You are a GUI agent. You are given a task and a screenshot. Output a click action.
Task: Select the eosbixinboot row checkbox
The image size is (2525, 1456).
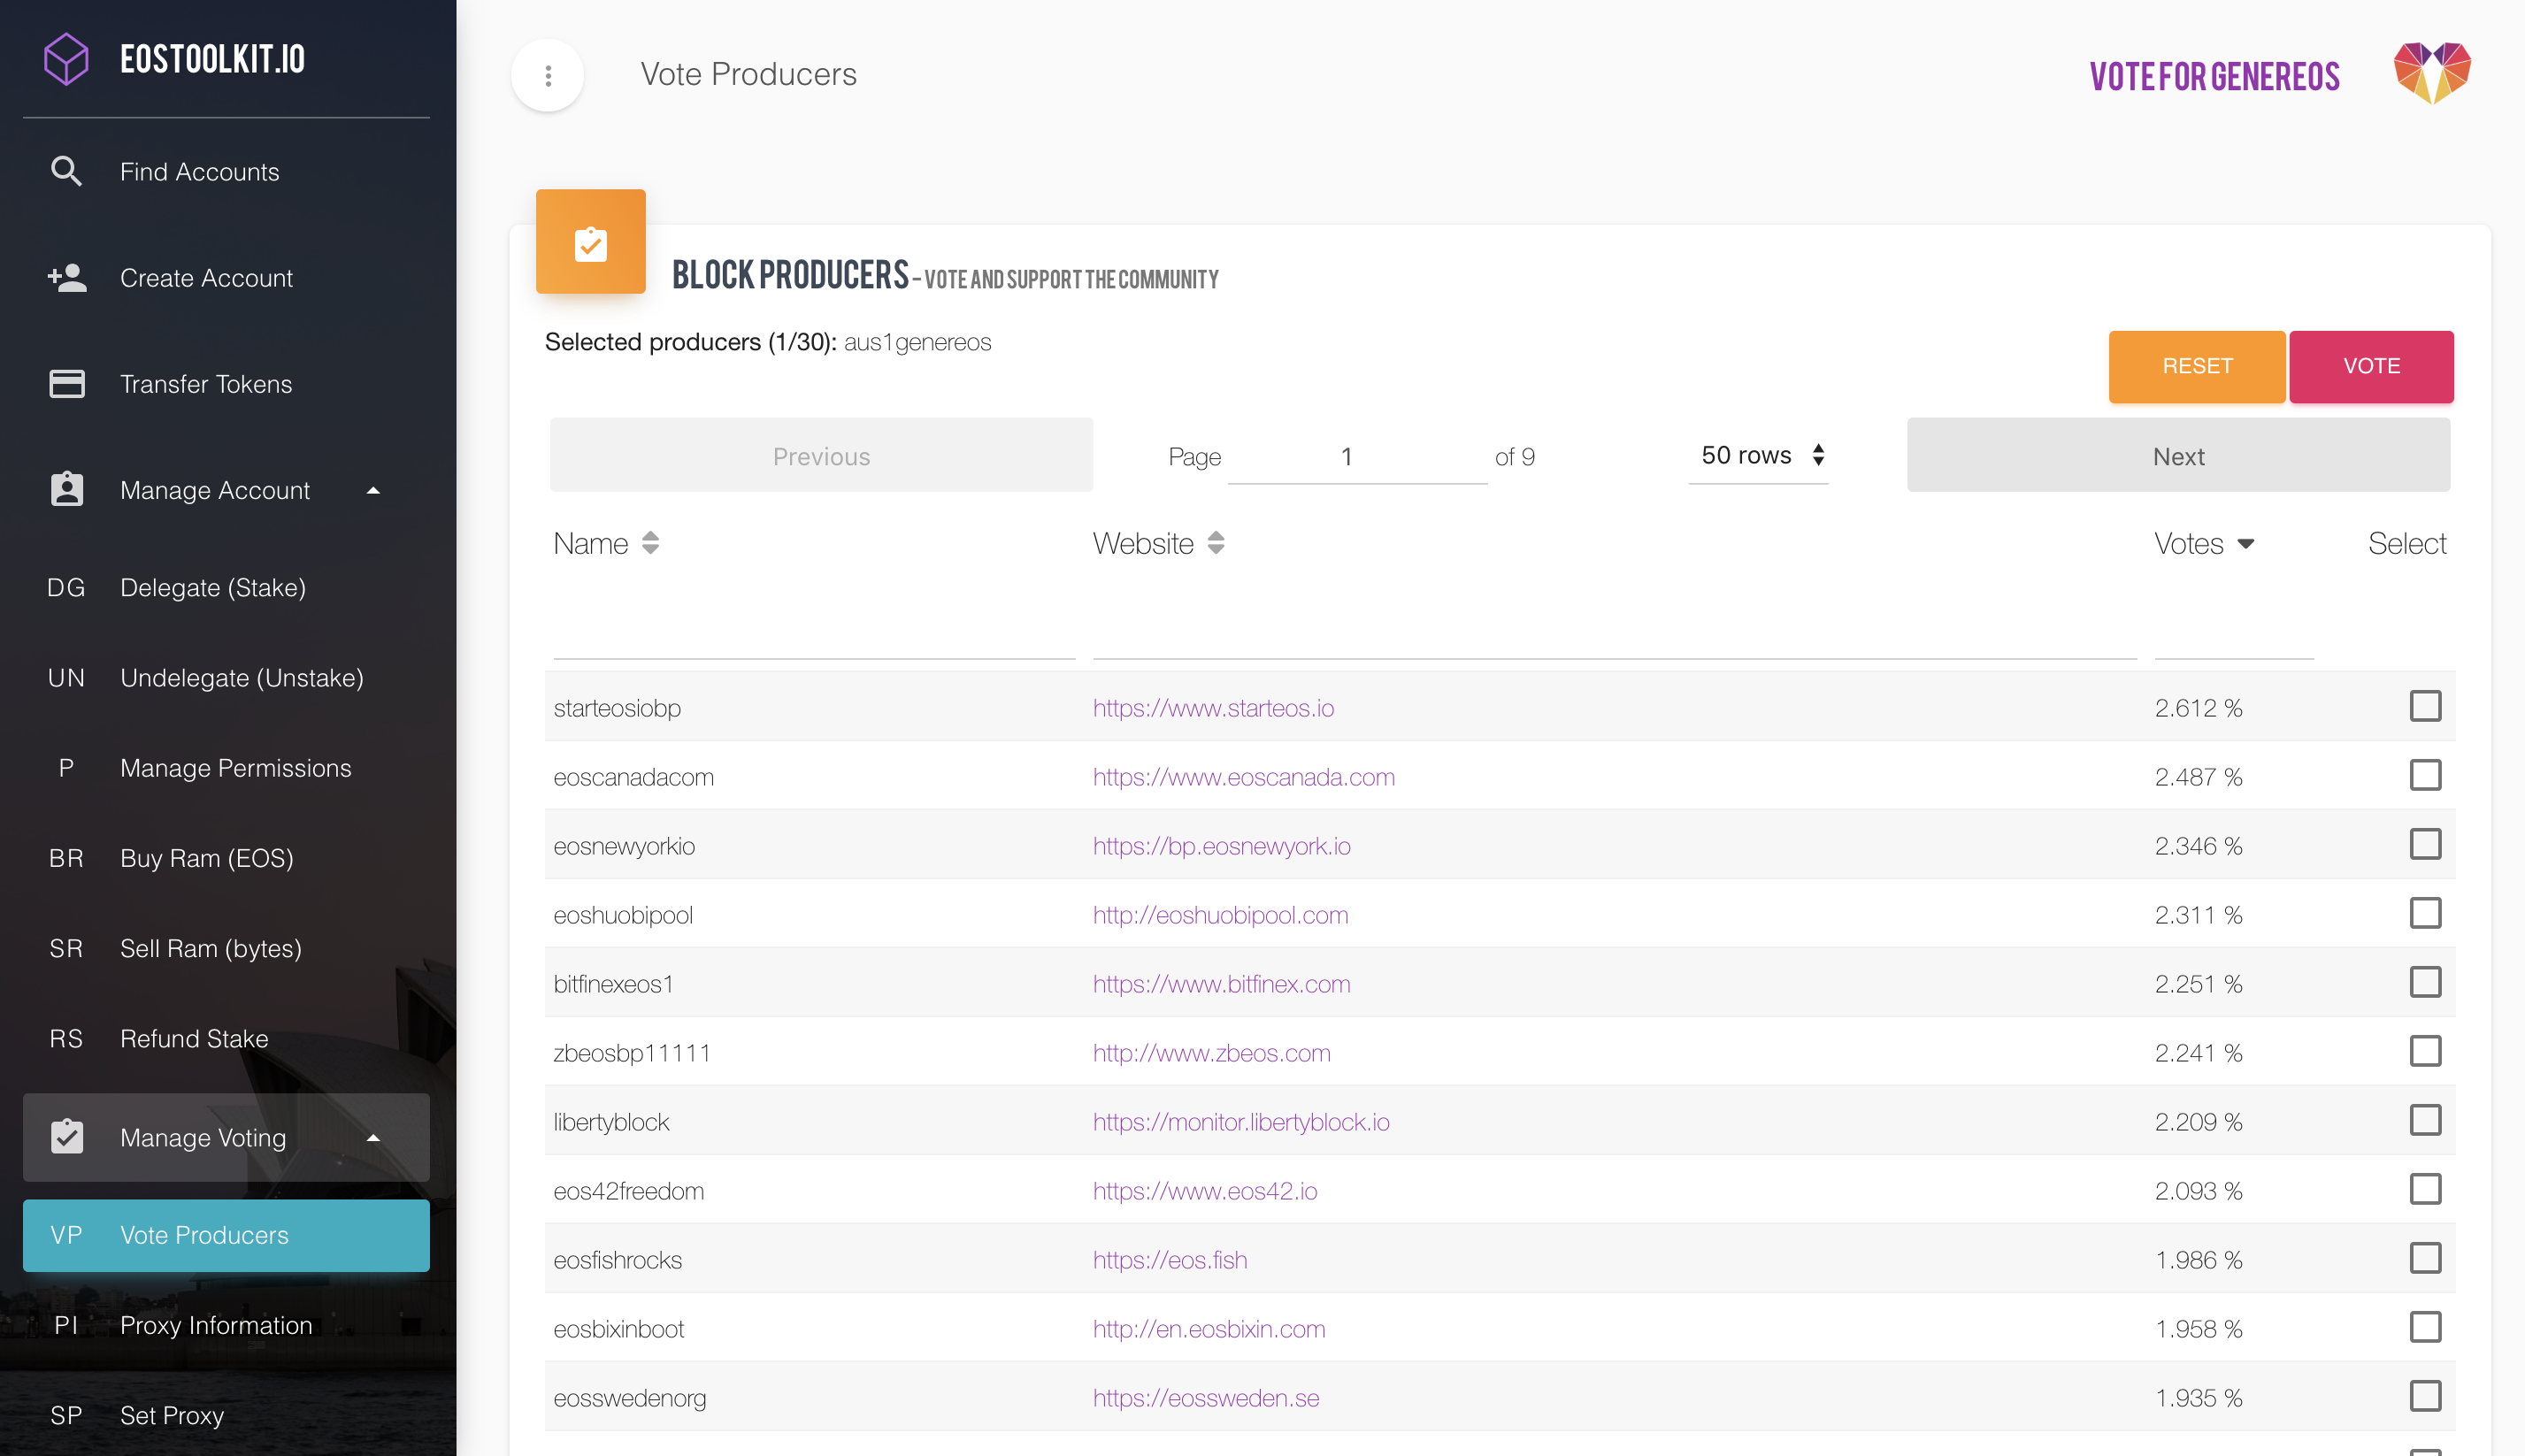click(2425, 1327)
